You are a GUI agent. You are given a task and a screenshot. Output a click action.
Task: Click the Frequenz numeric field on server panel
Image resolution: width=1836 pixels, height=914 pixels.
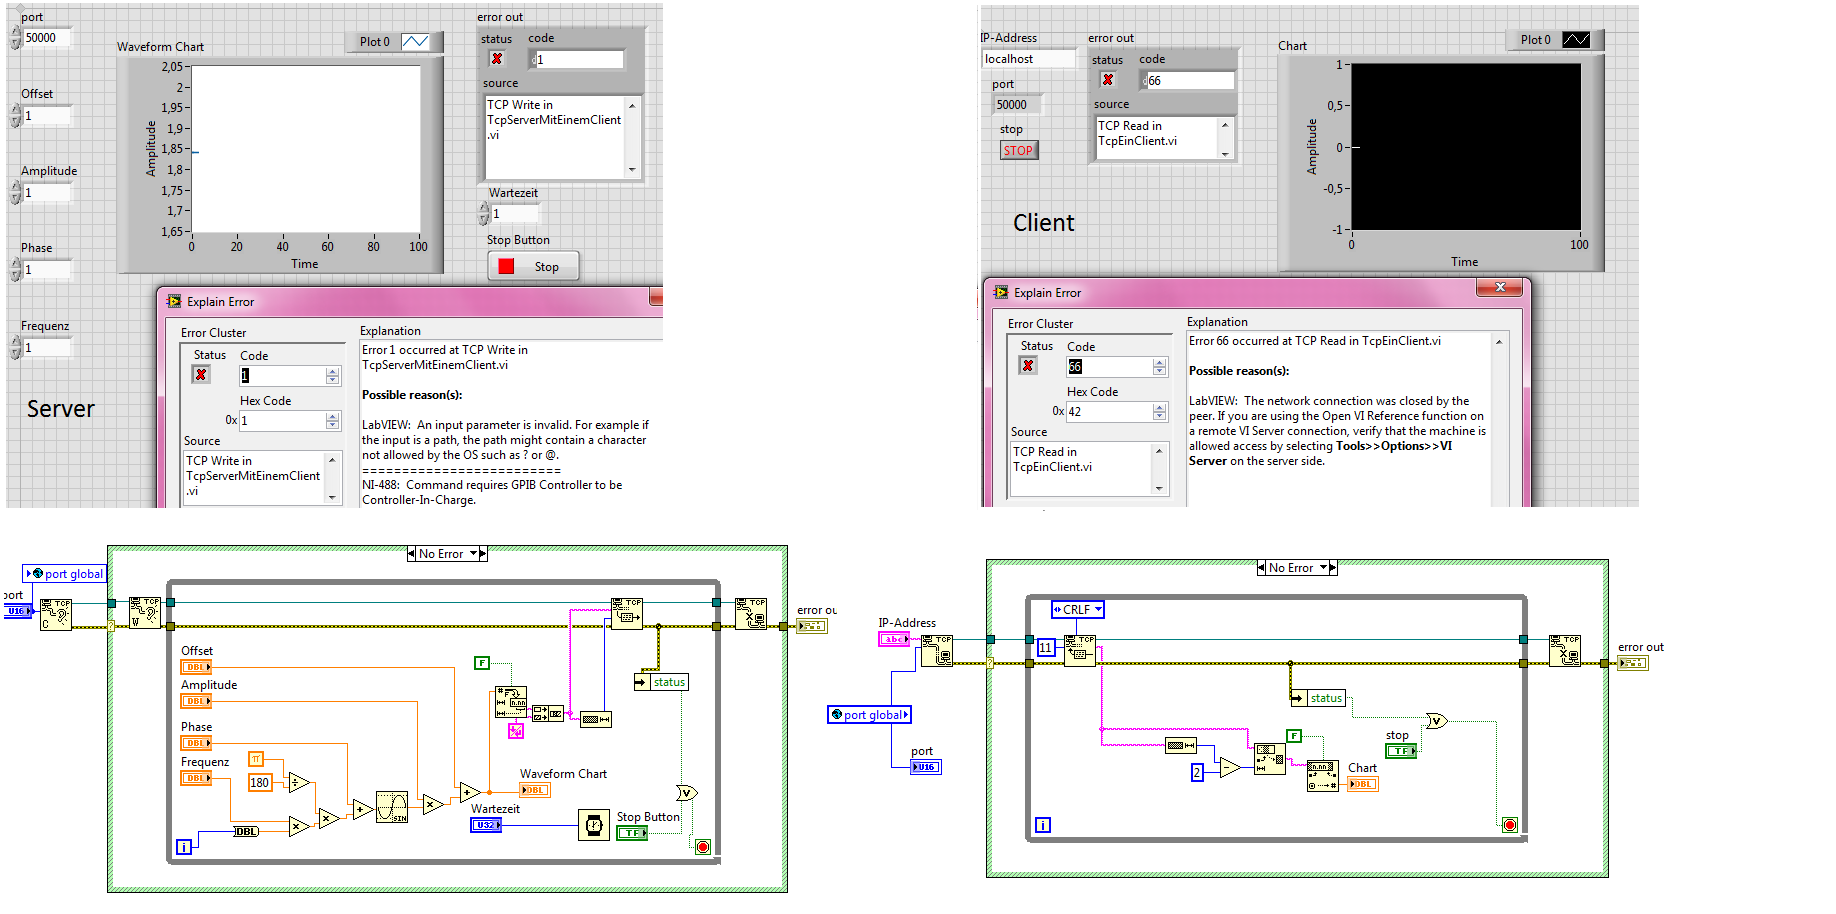[x=47, y=348]
